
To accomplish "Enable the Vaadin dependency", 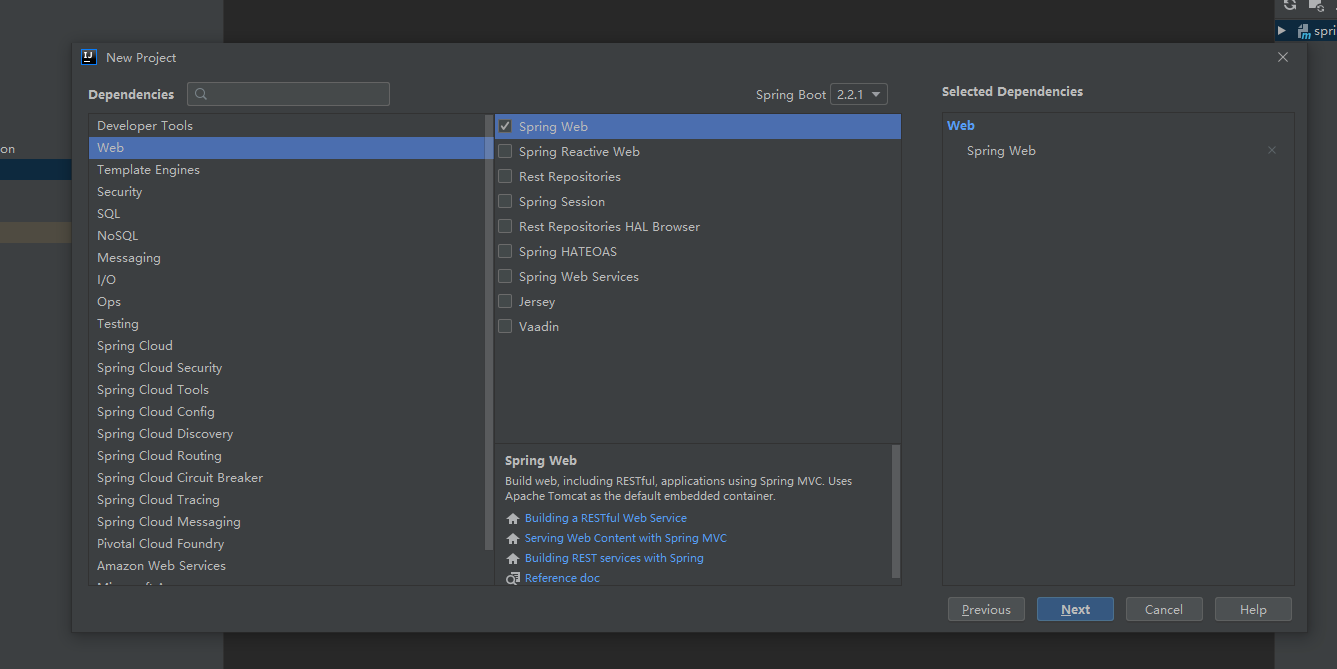I will point(505,327).
